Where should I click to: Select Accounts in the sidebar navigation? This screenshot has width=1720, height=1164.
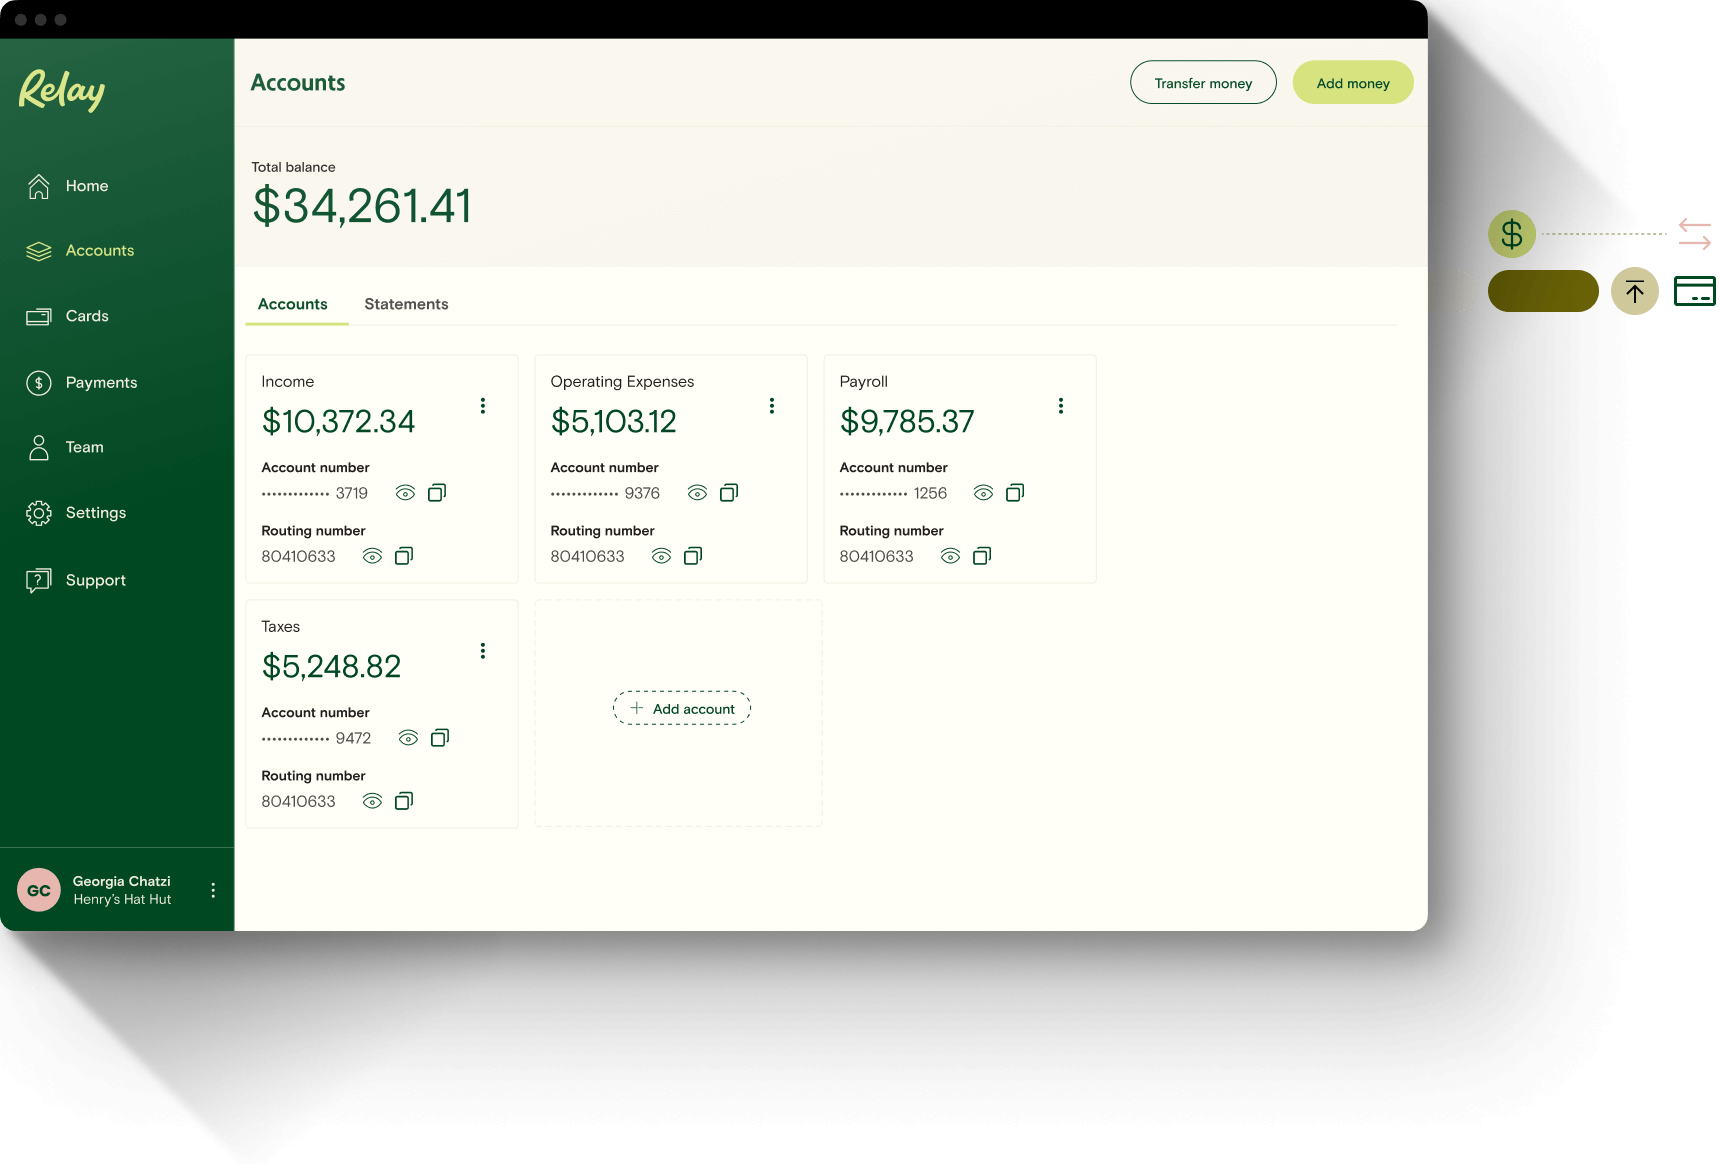[100, 250]
